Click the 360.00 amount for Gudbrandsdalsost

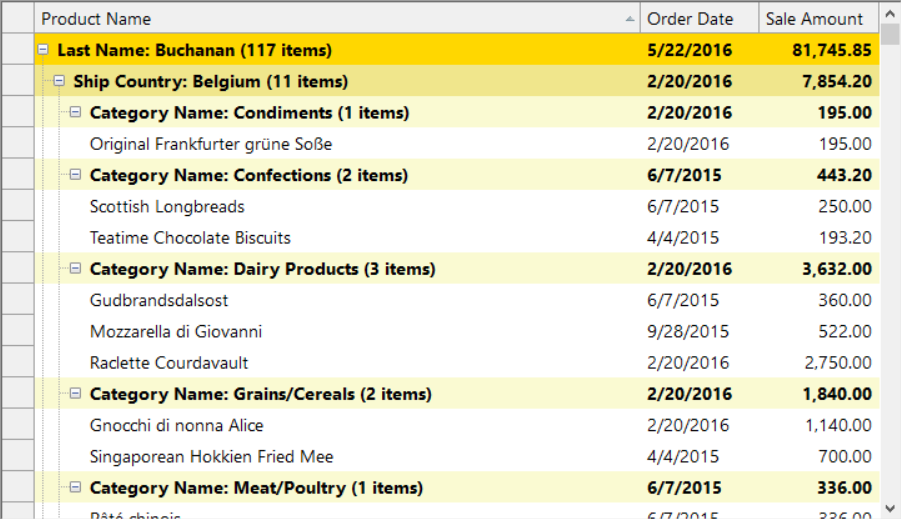(x=845, y=300)
